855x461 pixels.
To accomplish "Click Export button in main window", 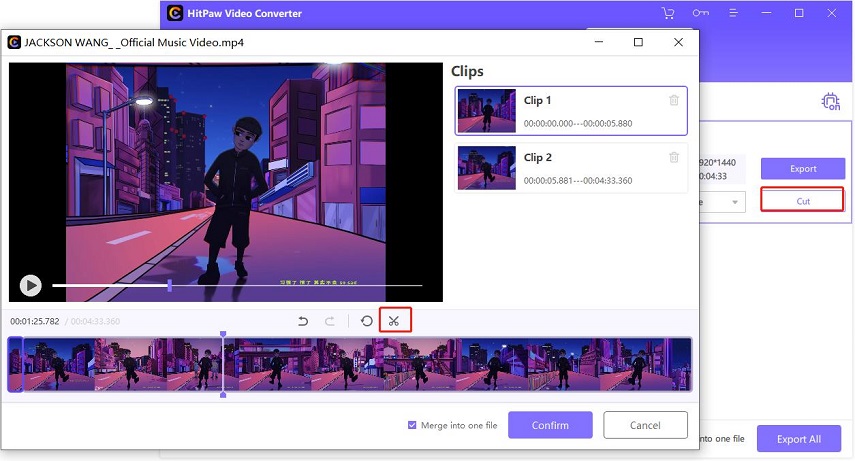I will (803, 169).
